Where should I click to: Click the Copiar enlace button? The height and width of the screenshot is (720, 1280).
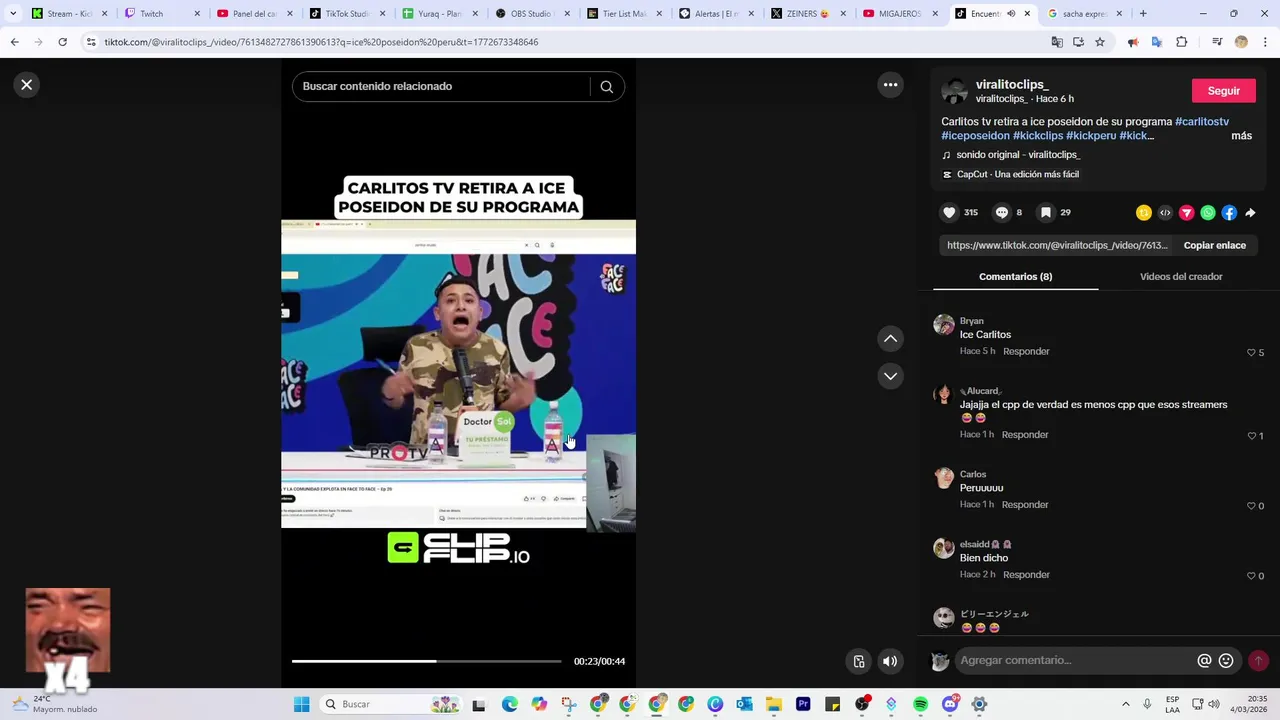point(1214,245)
